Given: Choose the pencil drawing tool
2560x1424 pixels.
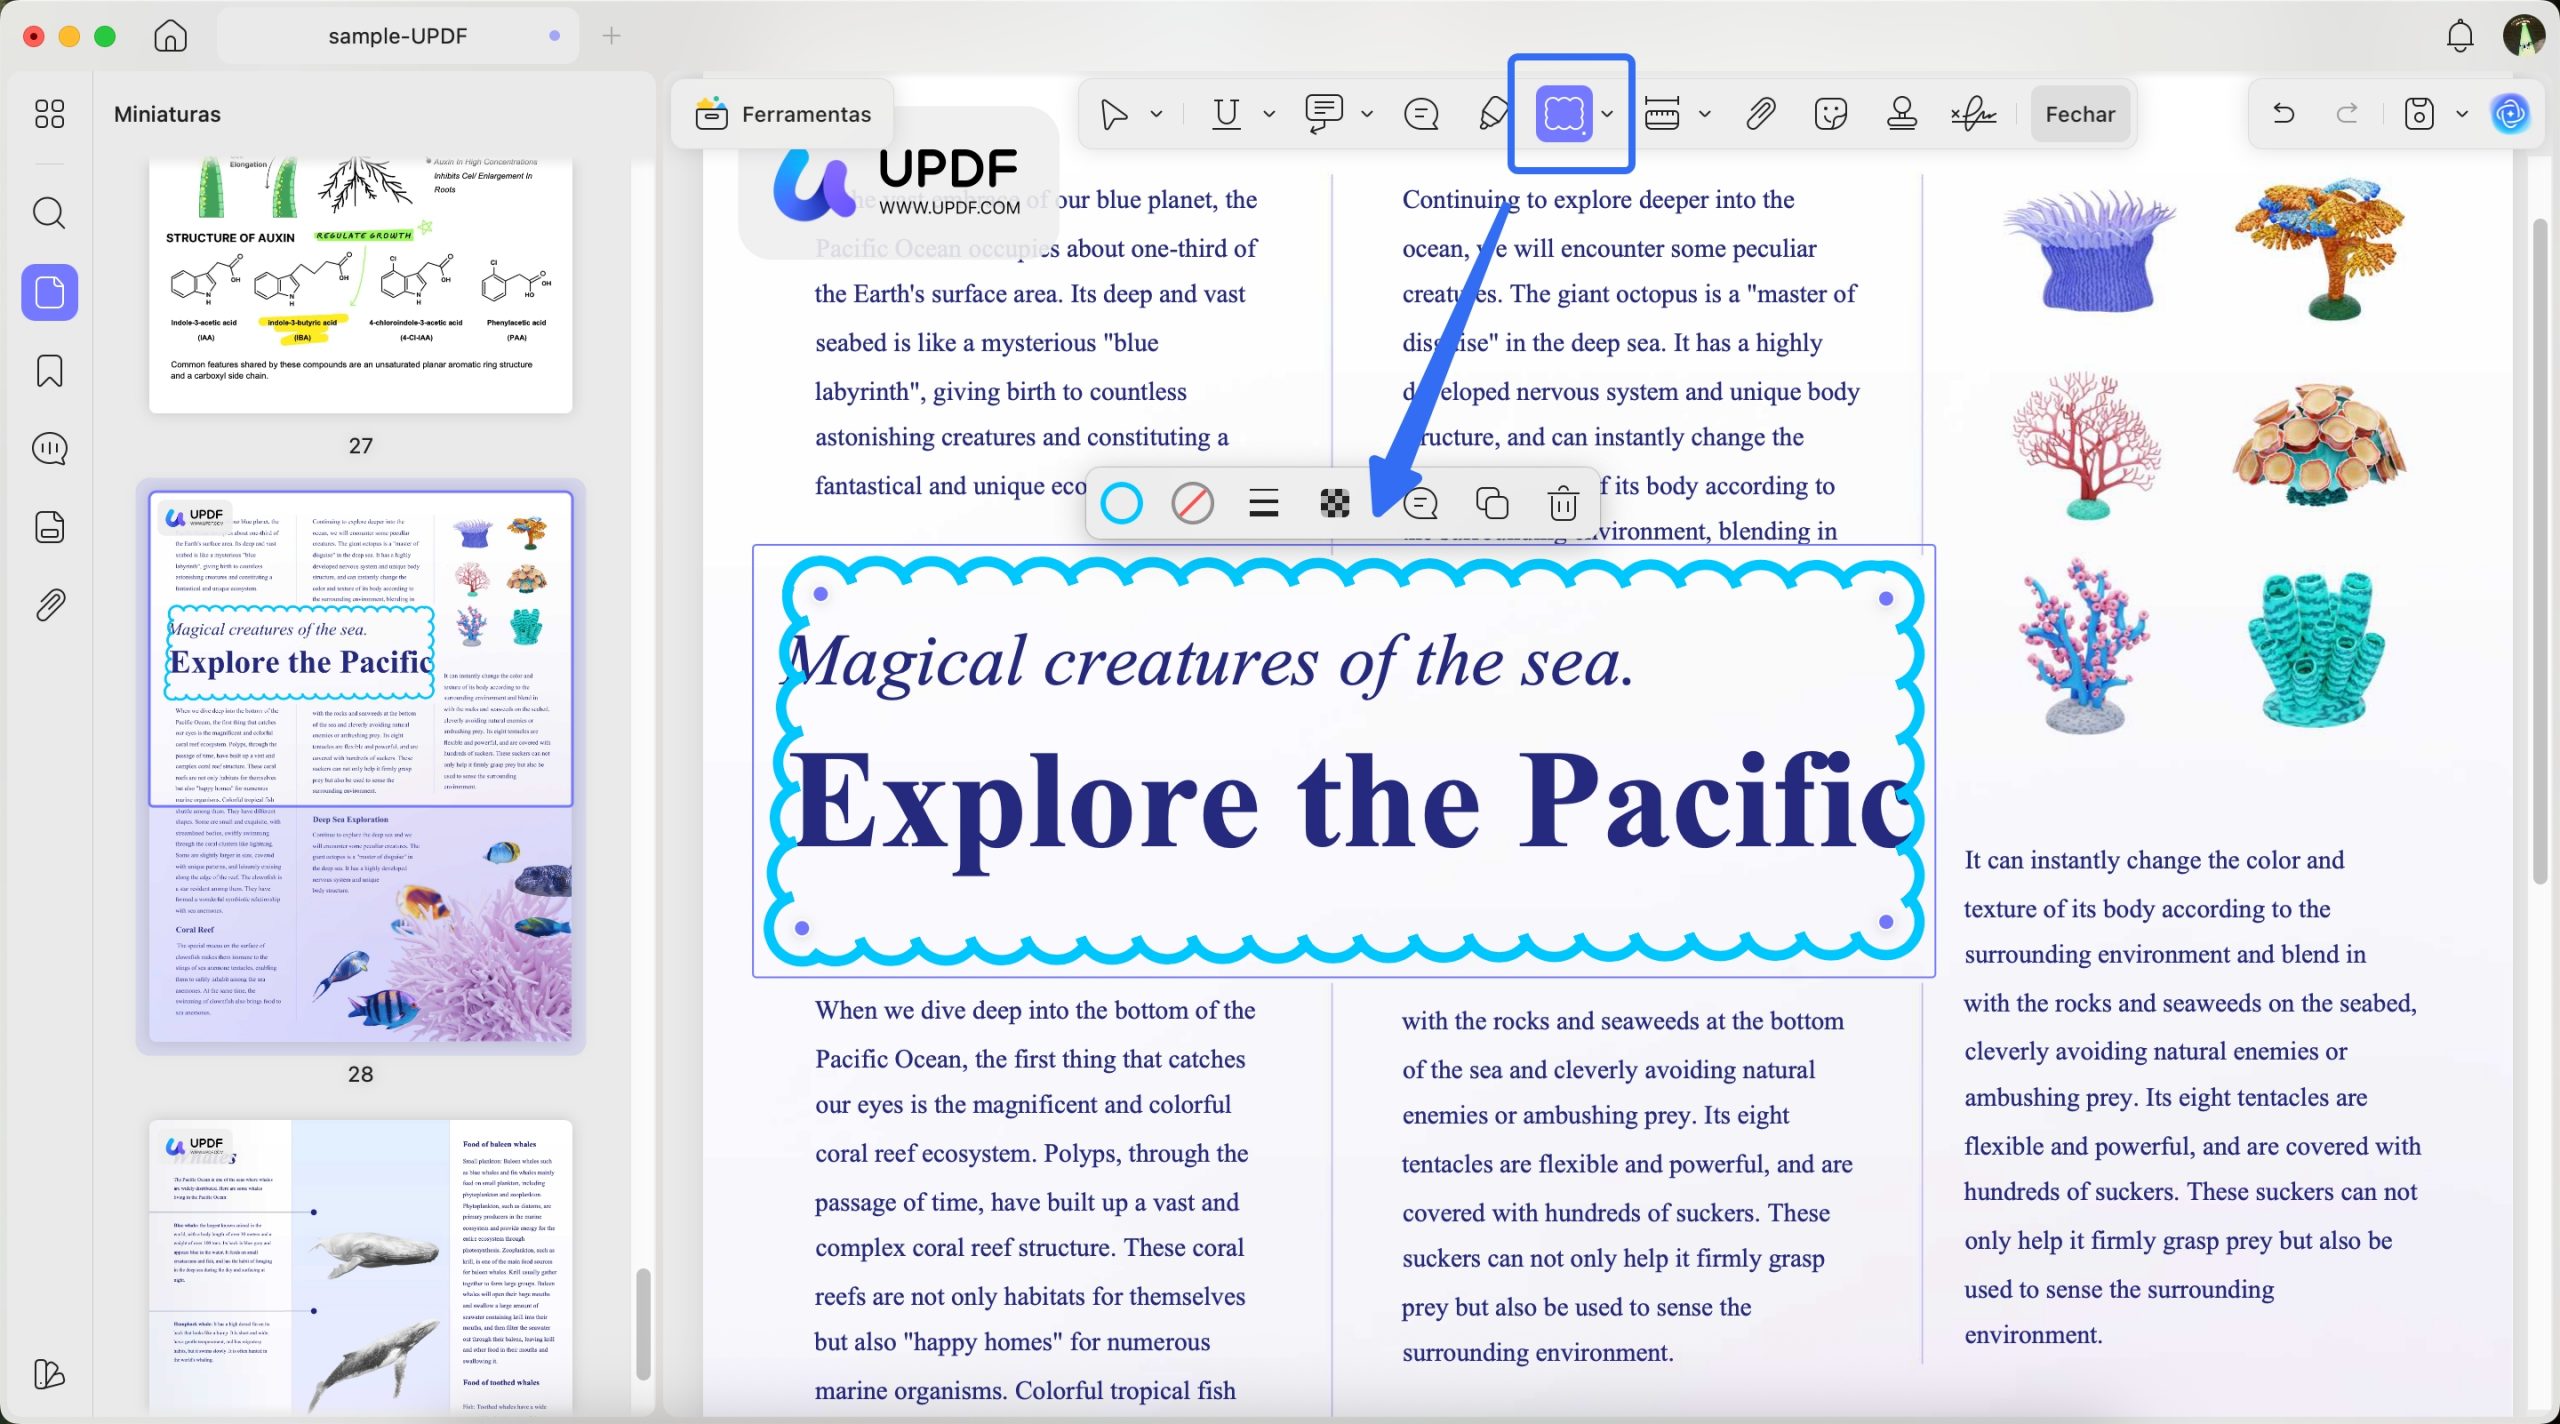Looking at the screenshot, I should pos(1493,114).
